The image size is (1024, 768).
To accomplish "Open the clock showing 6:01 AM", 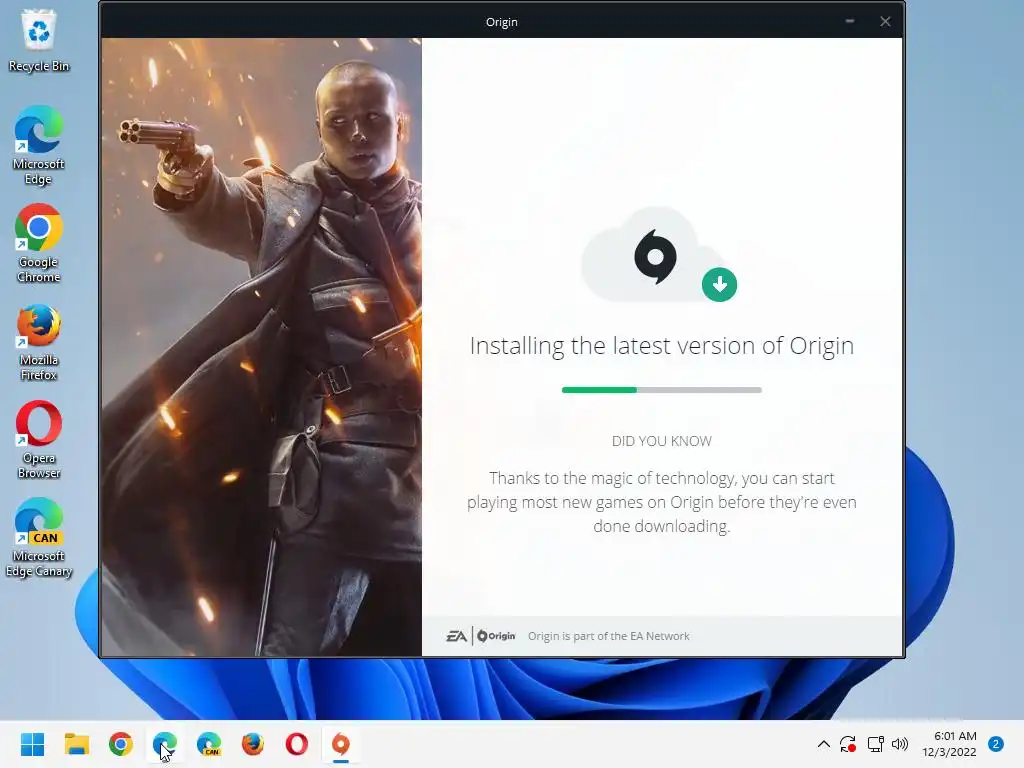I will (949, 744).
